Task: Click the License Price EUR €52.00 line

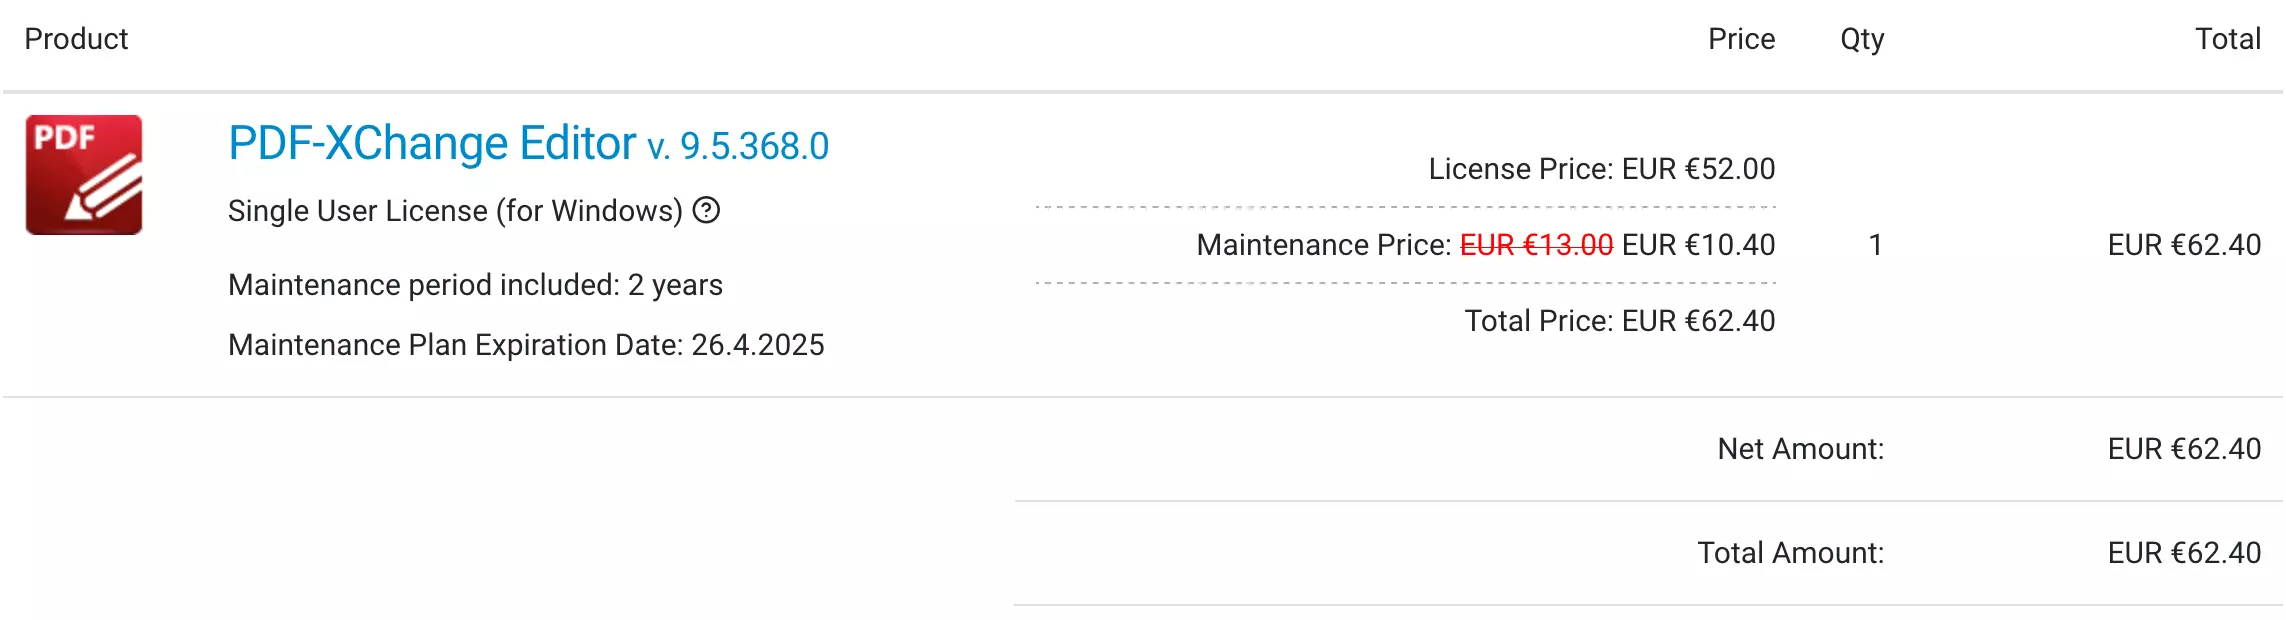Action: (x=1601, y=169)
